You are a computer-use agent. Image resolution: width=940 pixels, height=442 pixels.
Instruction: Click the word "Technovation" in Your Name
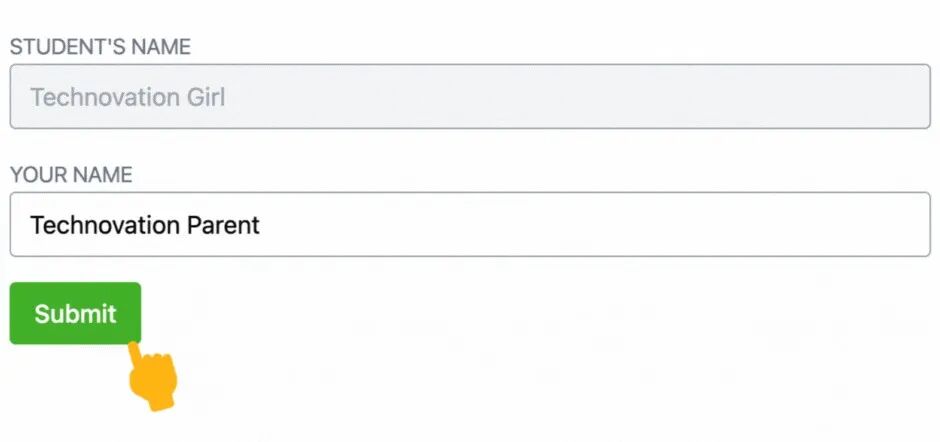(92, 225)
